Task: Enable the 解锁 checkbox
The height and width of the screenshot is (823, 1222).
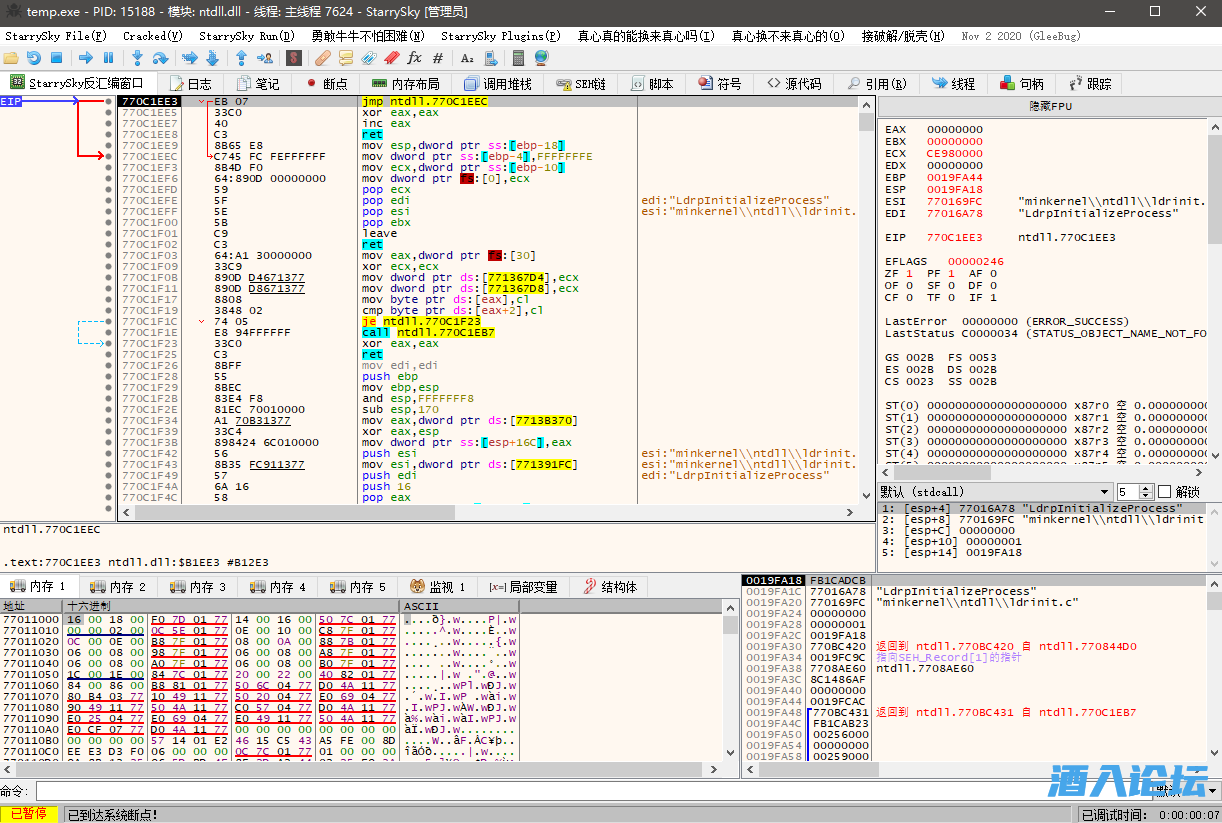Action: point(1164,492)
